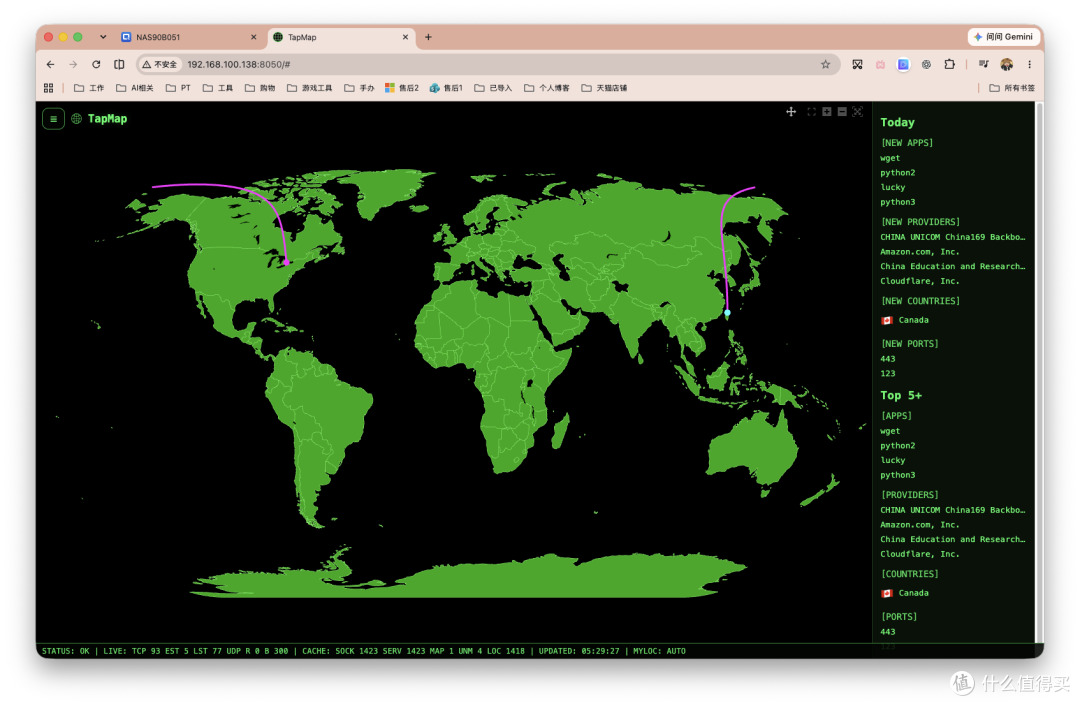The width and height of the screenshot is (1080, 706).
Task: Click the screenshot extension icon in toolbar
Action: pos(857,64)
